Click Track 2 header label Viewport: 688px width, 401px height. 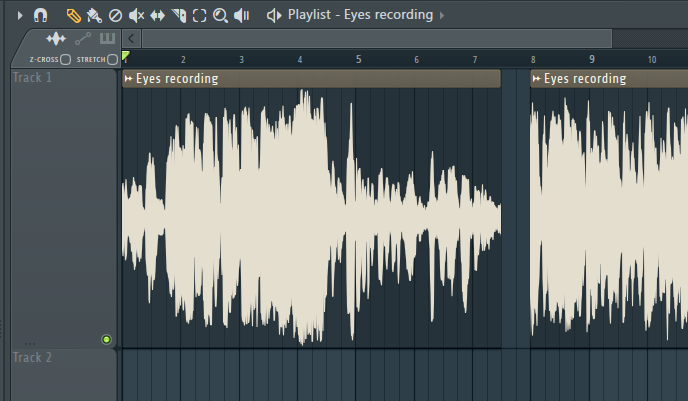(32, 358)
